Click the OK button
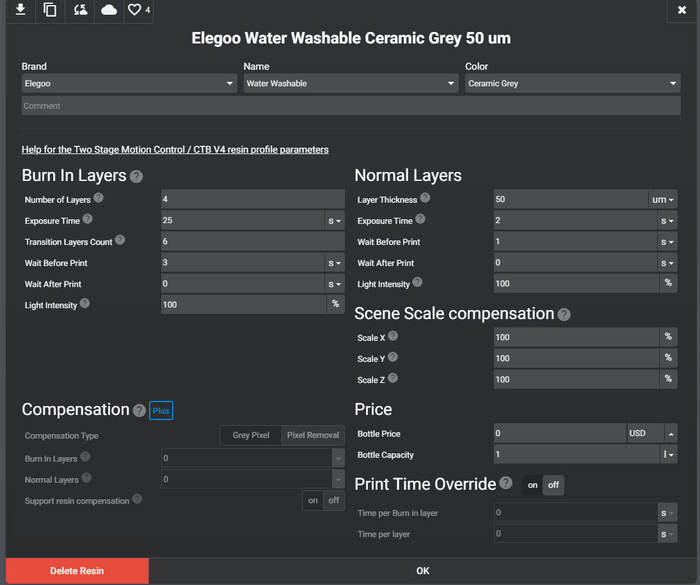The height and width of the screenshot is (585, 700). (x=423, y=571)
